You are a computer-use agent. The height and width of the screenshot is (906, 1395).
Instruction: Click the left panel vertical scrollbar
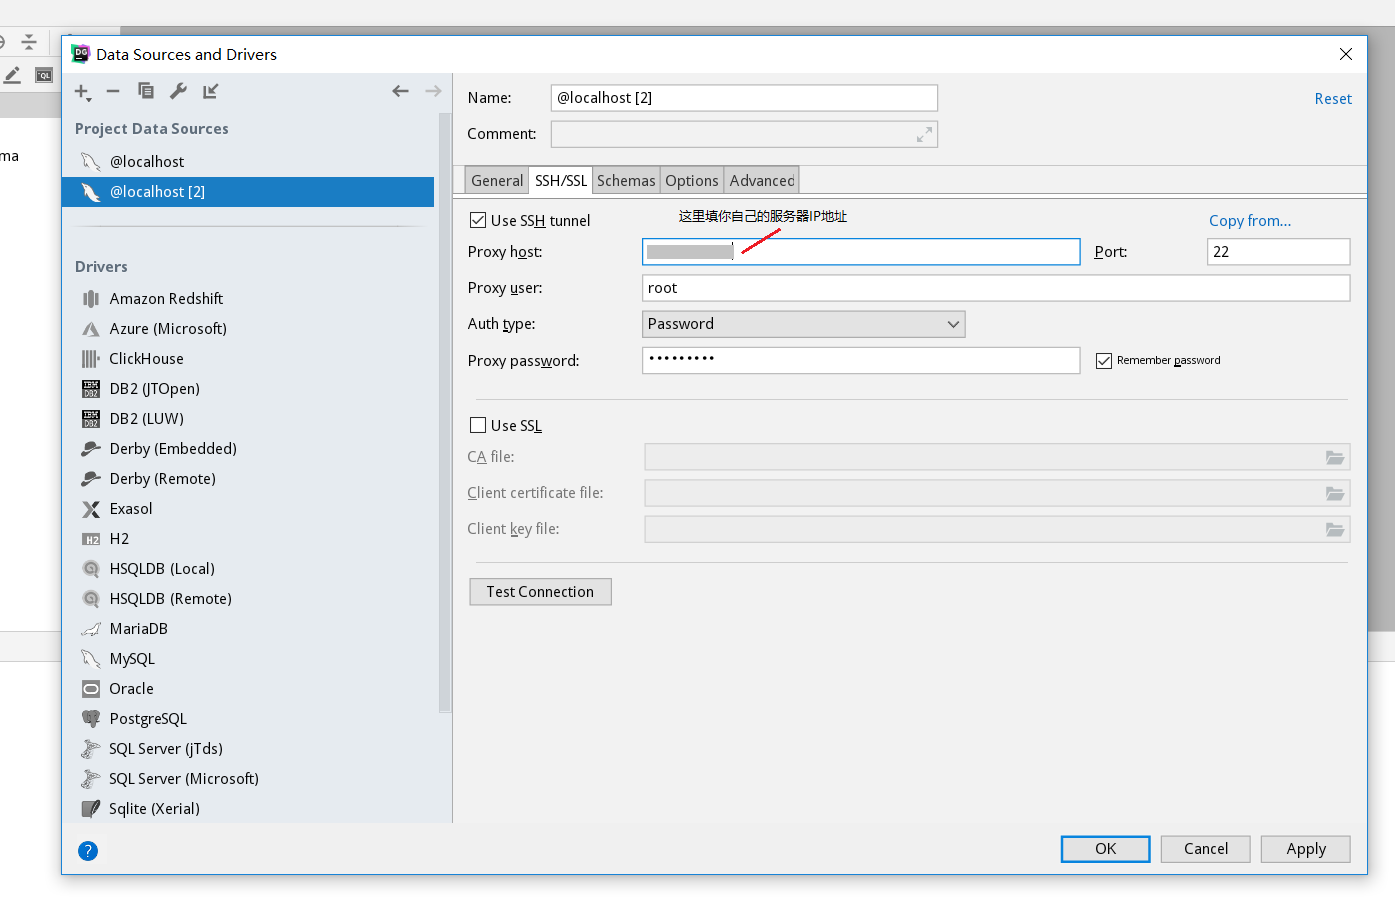point(445,412)
